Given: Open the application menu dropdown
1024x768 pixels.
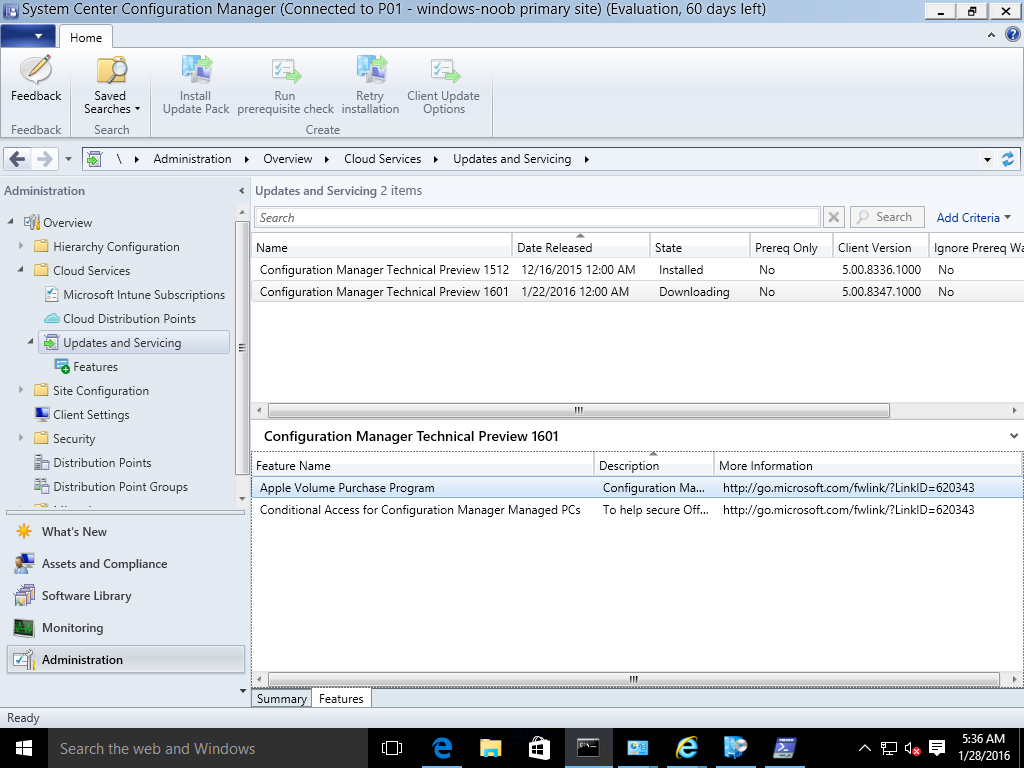Looking at the screenshot, I should (x=29, y=36).
